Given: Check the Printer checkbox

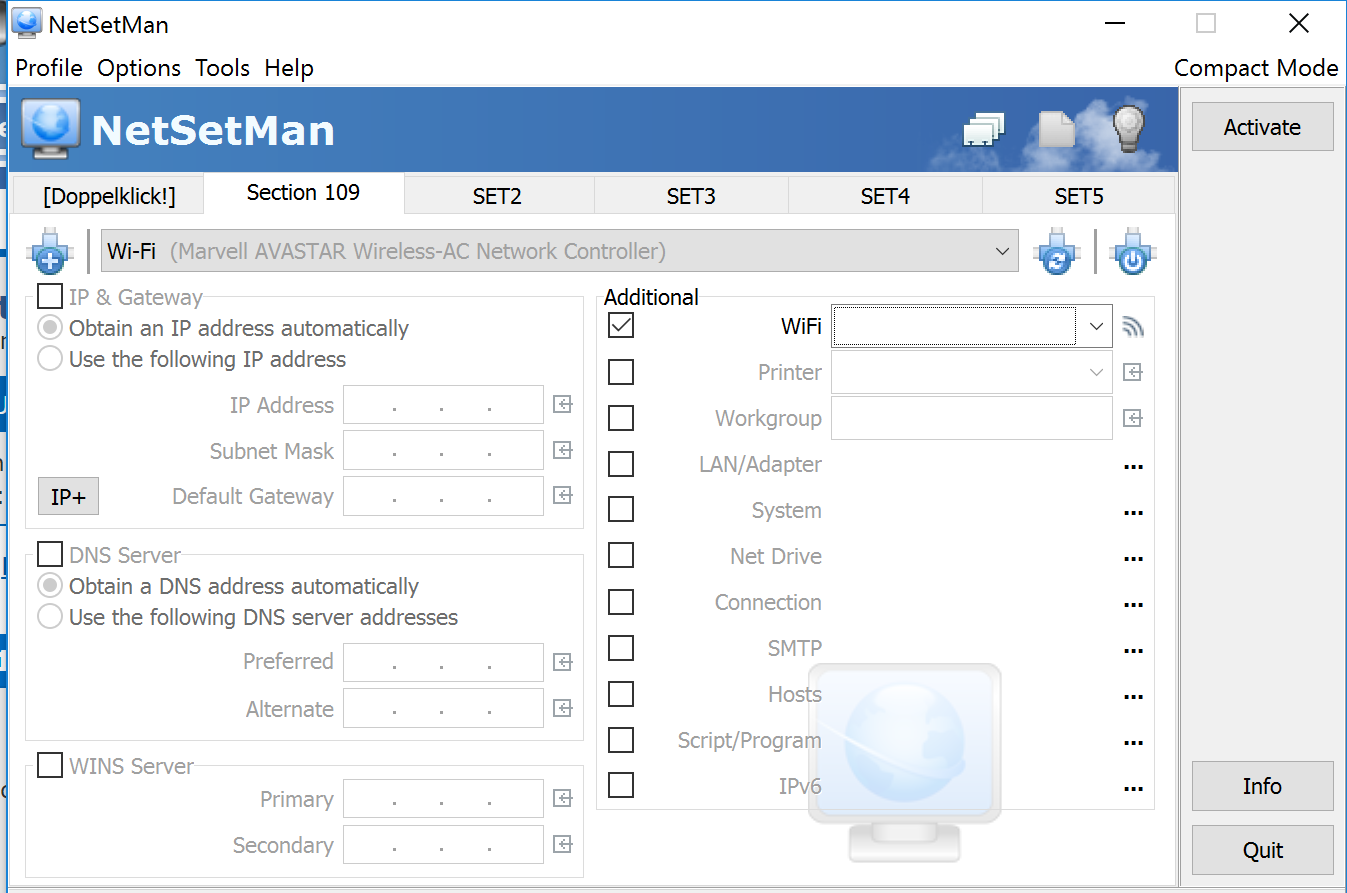Looking at the screenshot, I should click(621, 372).
